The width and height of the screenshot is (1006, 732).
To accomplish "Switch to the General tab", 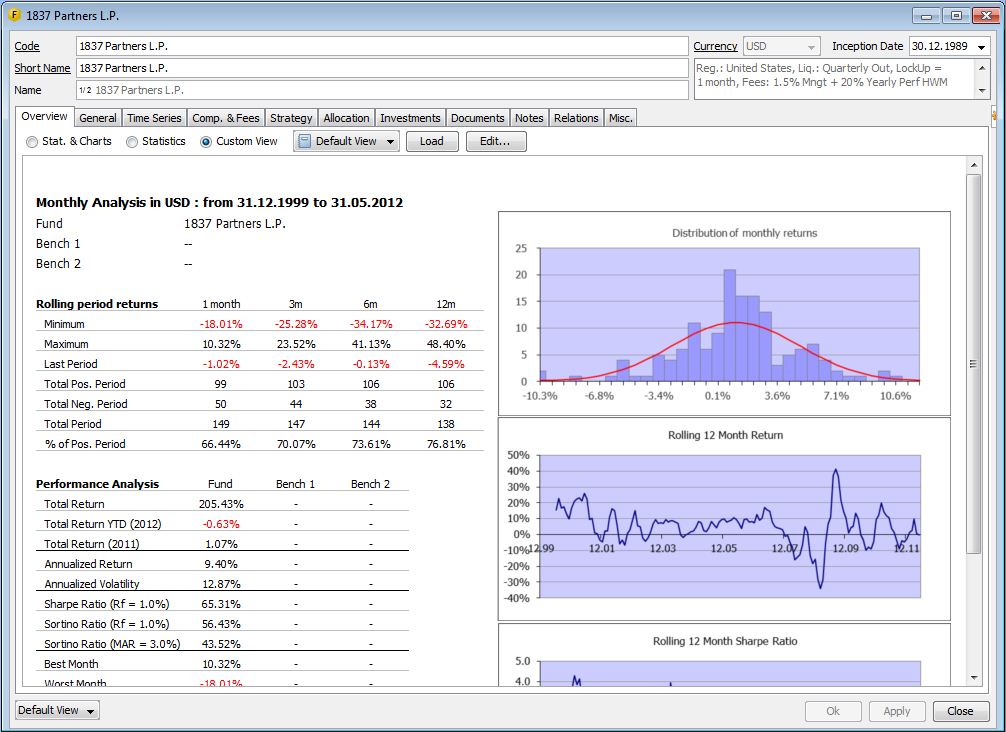I will pos(98,118).
